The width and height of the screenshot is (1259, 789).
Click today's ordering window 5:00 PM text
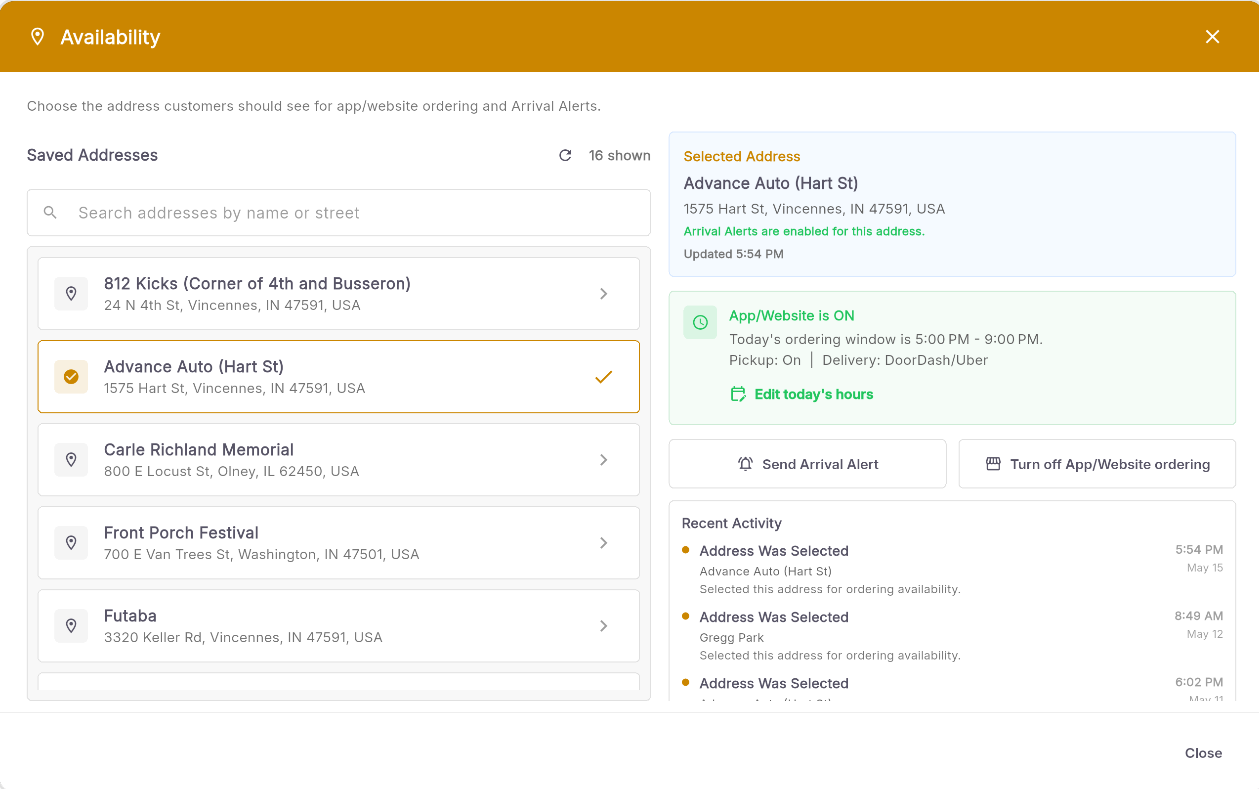point(886,339)
